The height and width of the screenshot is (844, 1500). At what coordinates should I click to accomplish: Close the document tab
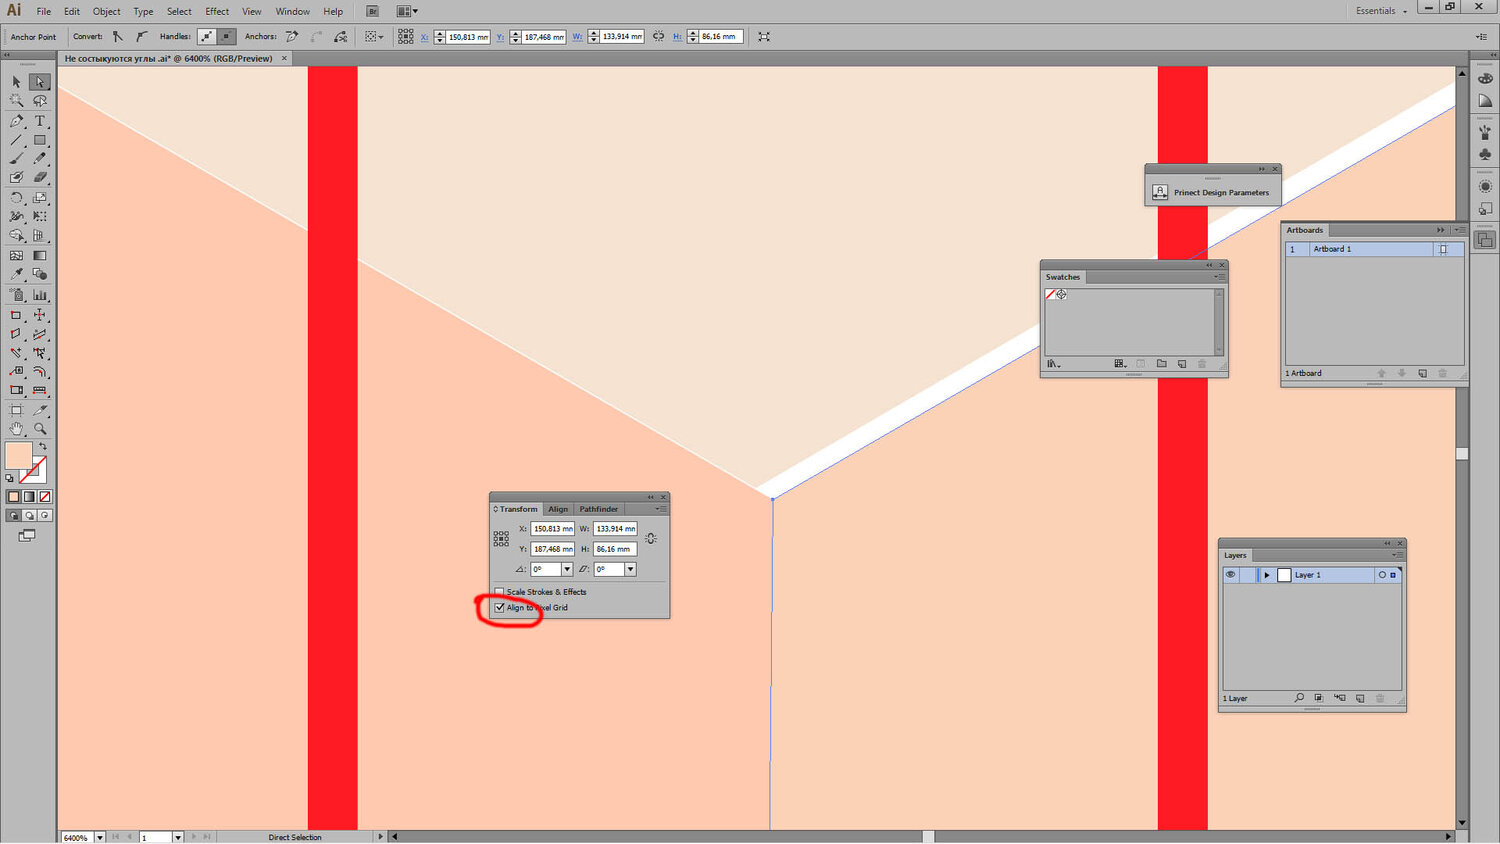(x=284, y=58)
